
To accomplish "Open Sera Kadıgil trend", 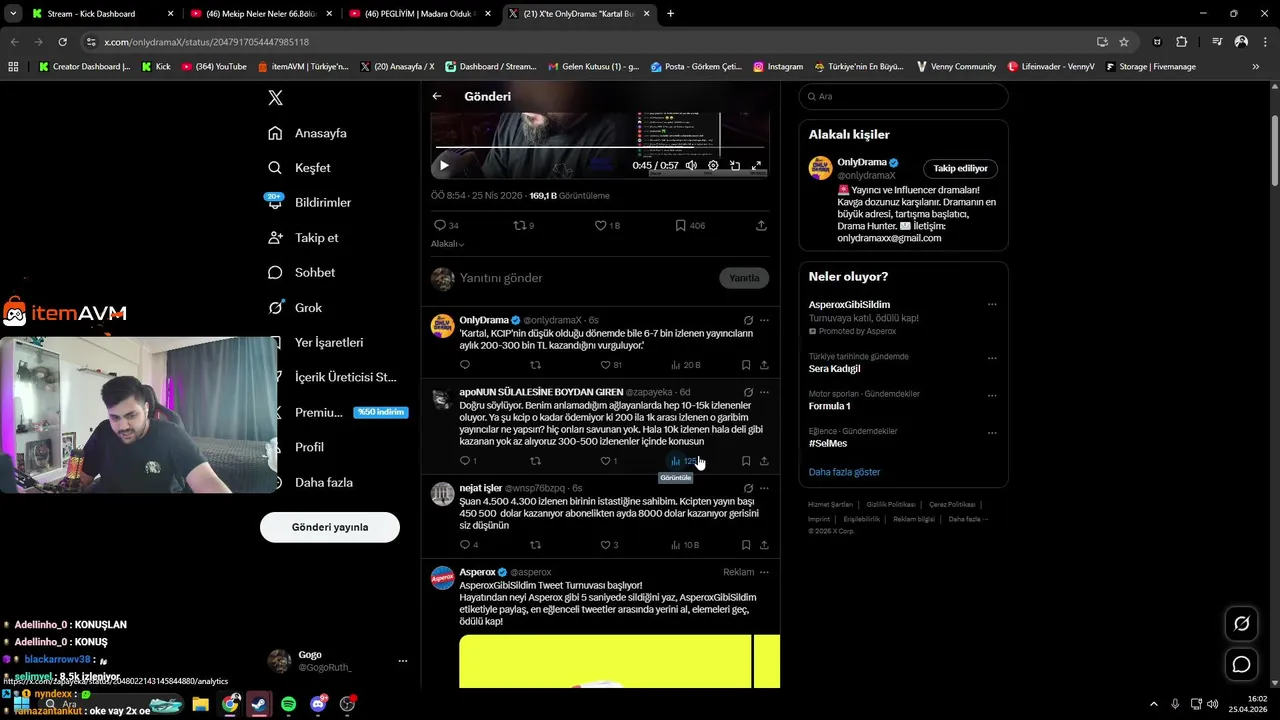I will pyautogui.click(x=834, y=369).
